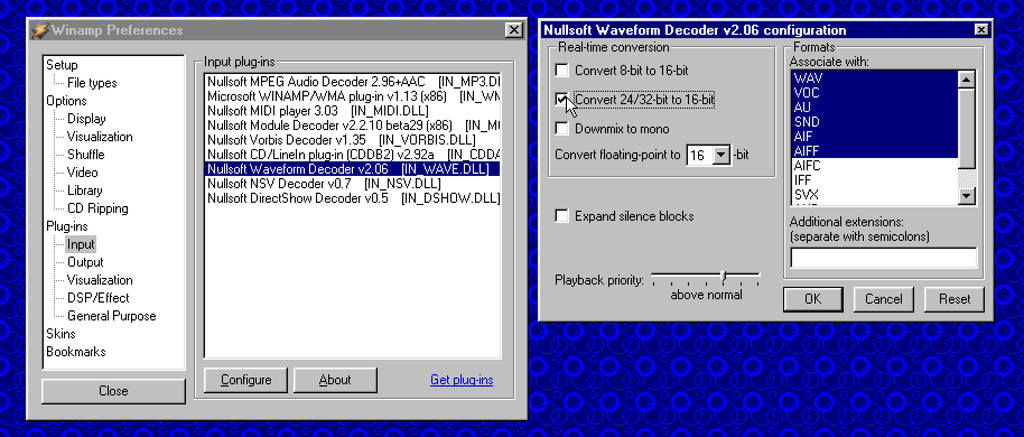Select VOC format in the list
This screenshot has width=1024, height=437.
874,93
